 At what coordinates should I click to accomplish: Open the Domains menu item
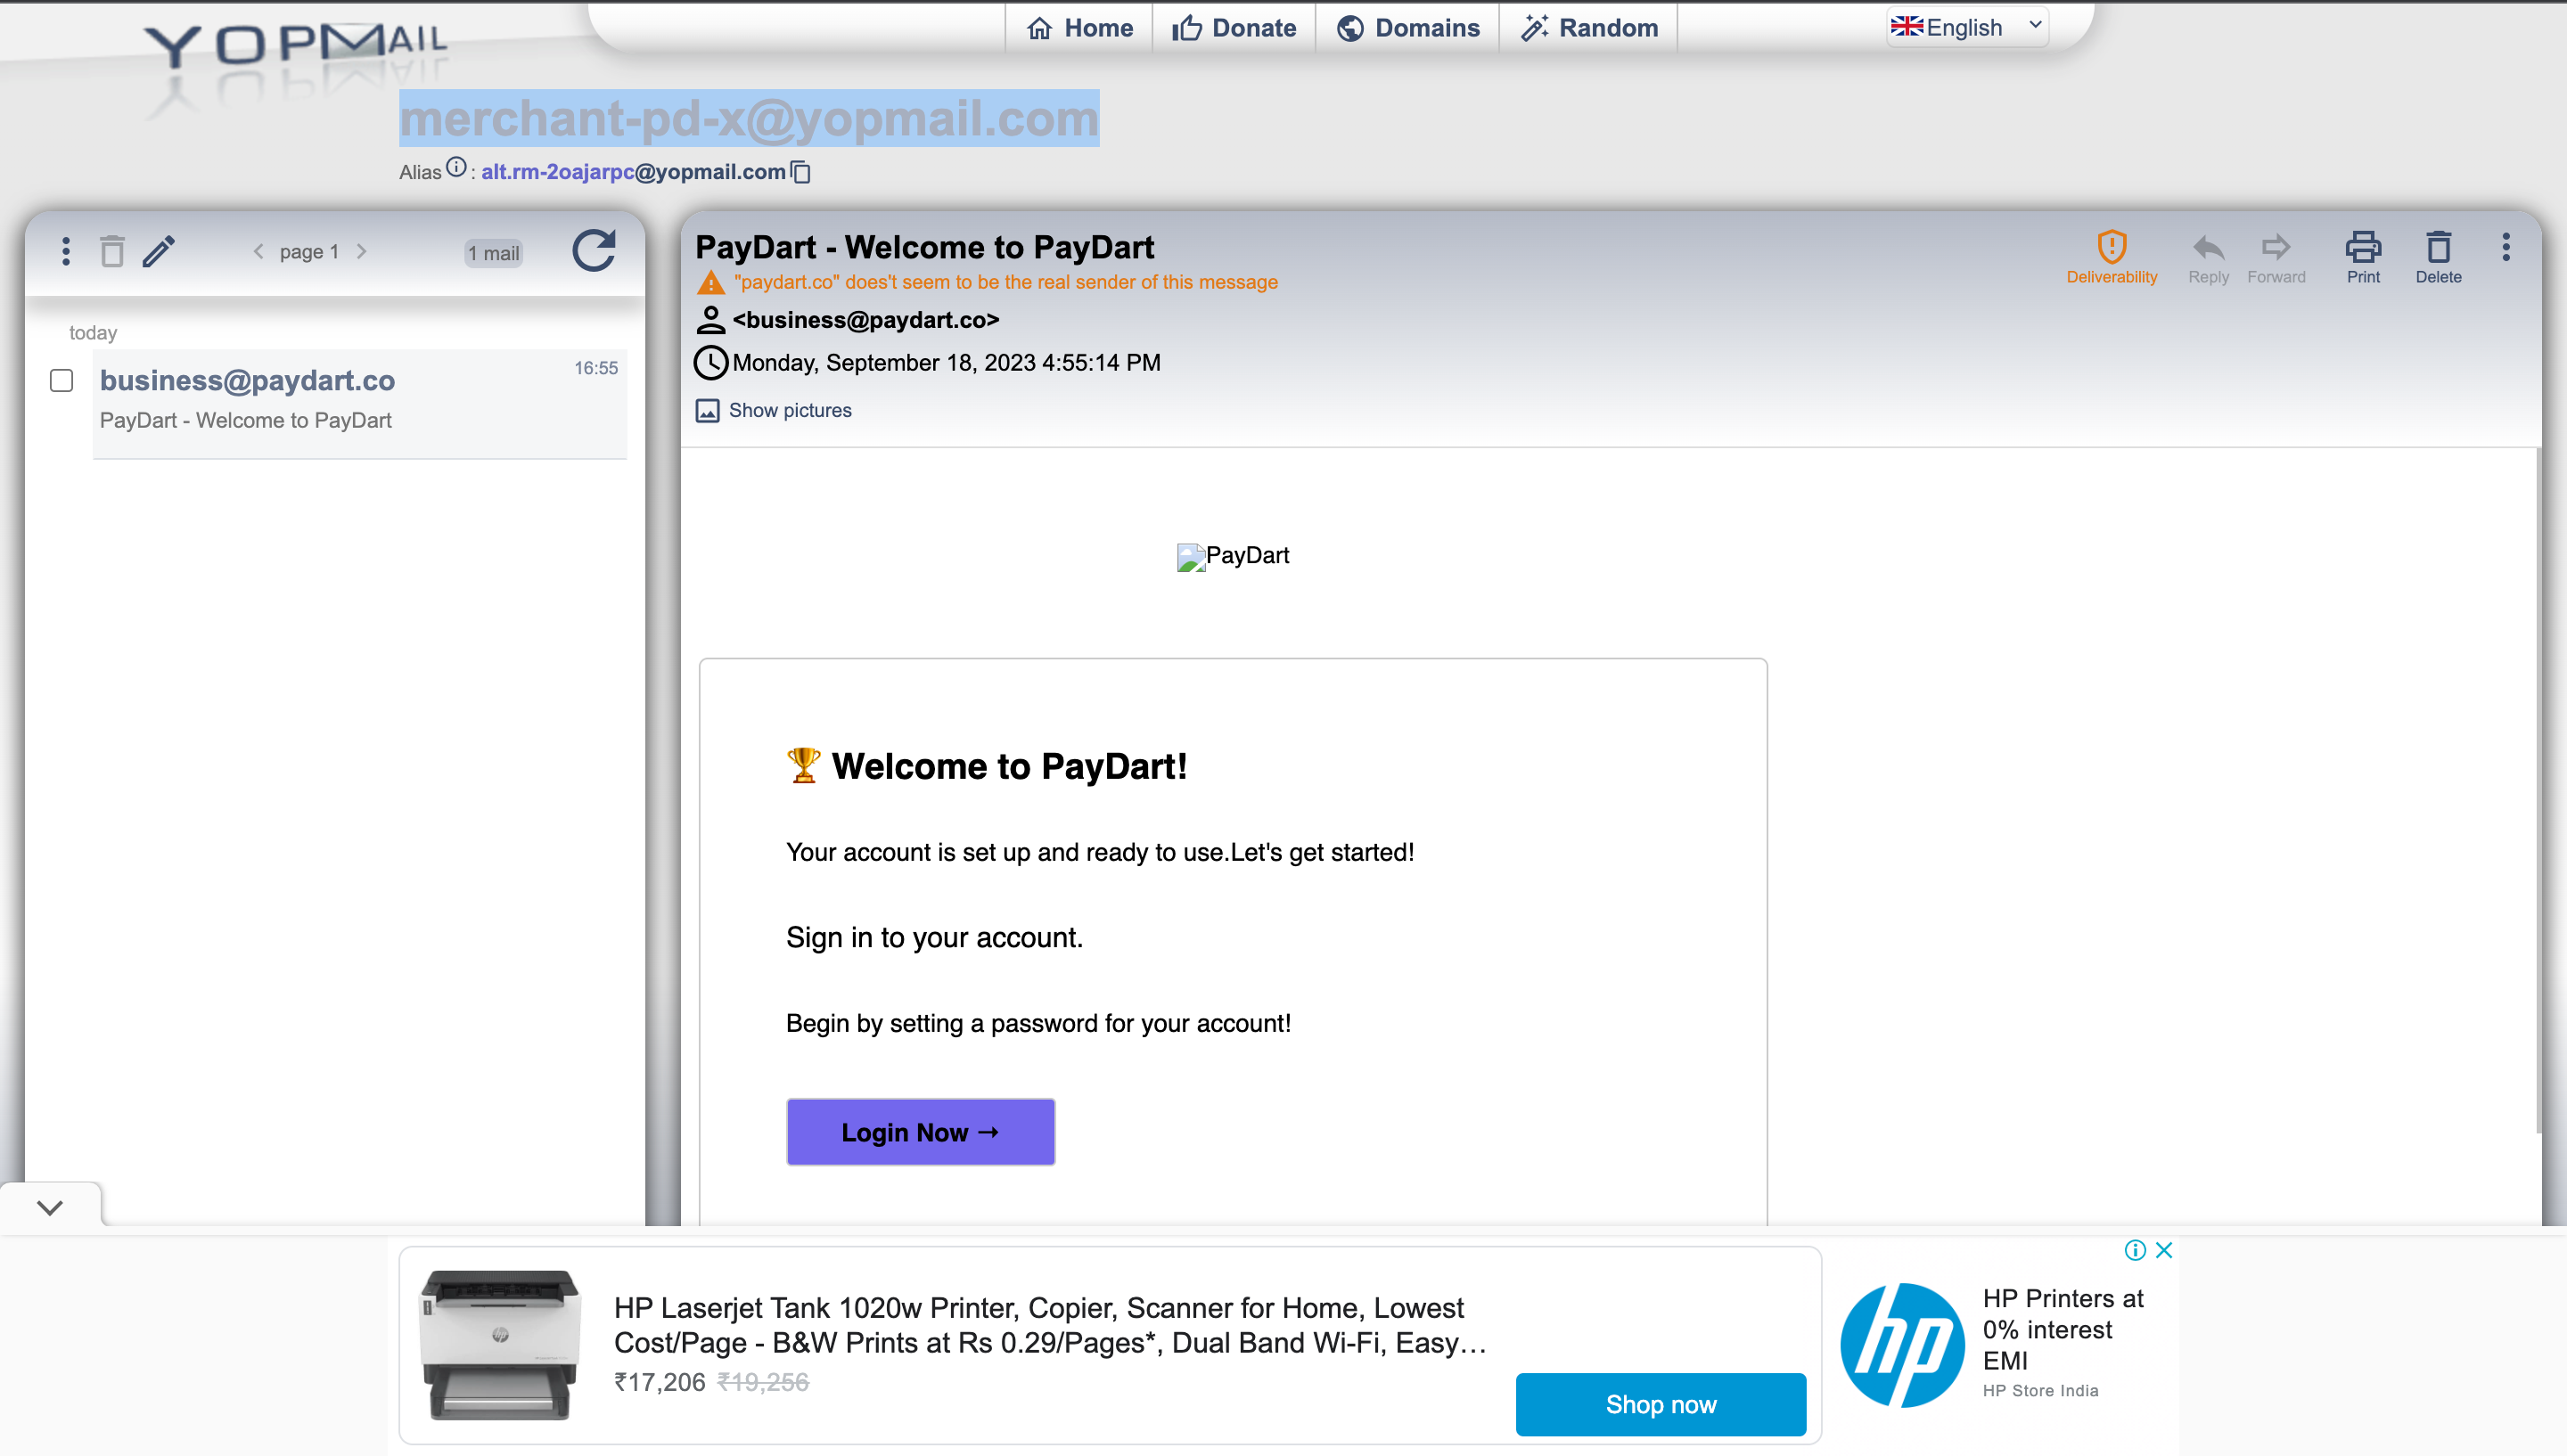tap(1408, 28)
